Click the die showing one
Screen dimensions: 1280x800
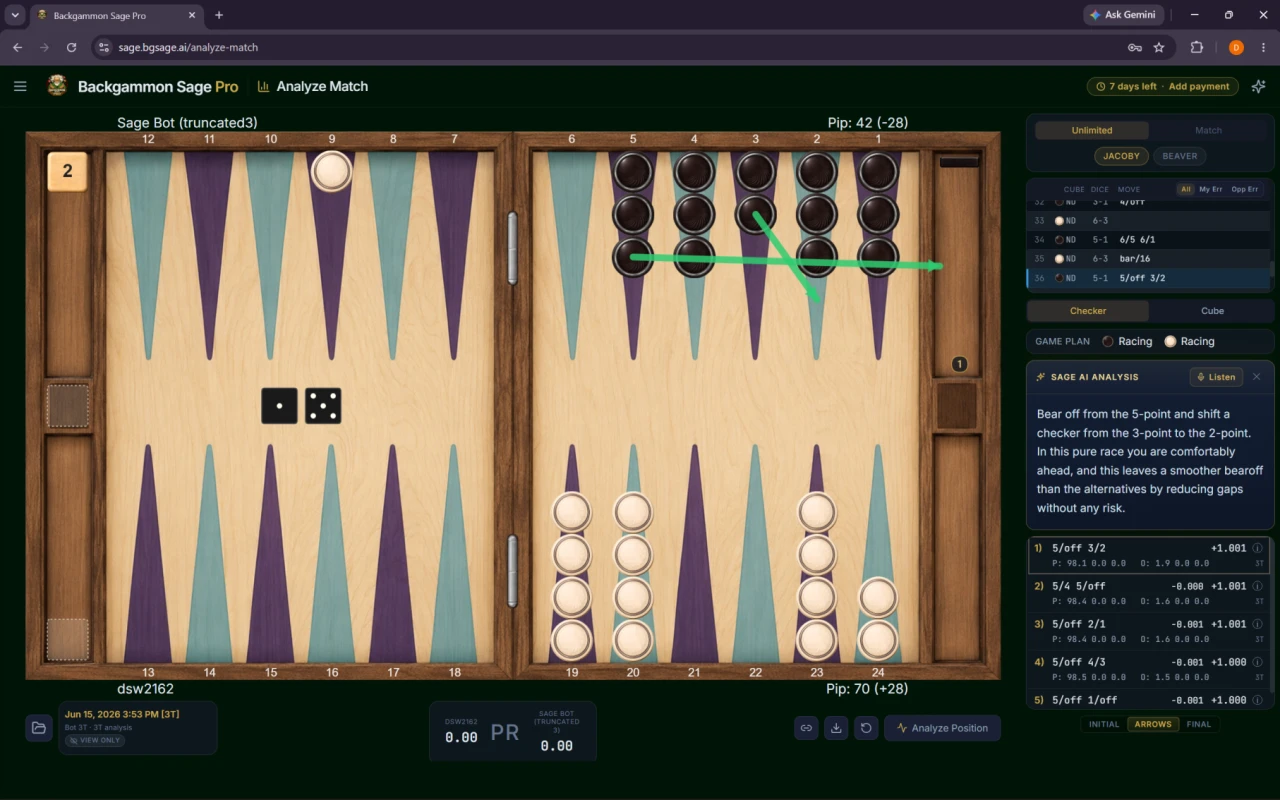279,406
